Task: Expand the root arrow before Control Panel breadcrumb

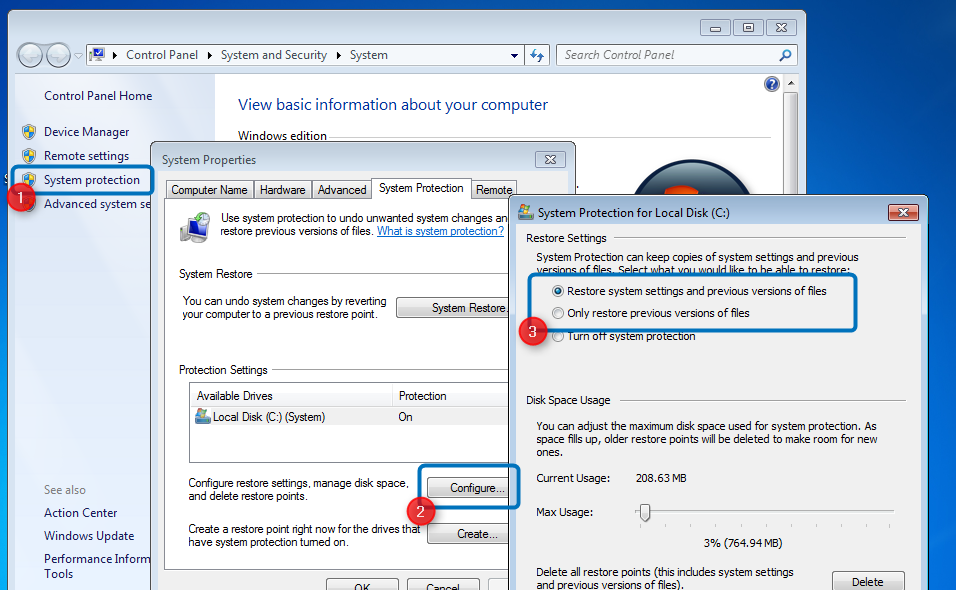Action: pos(115,55)
